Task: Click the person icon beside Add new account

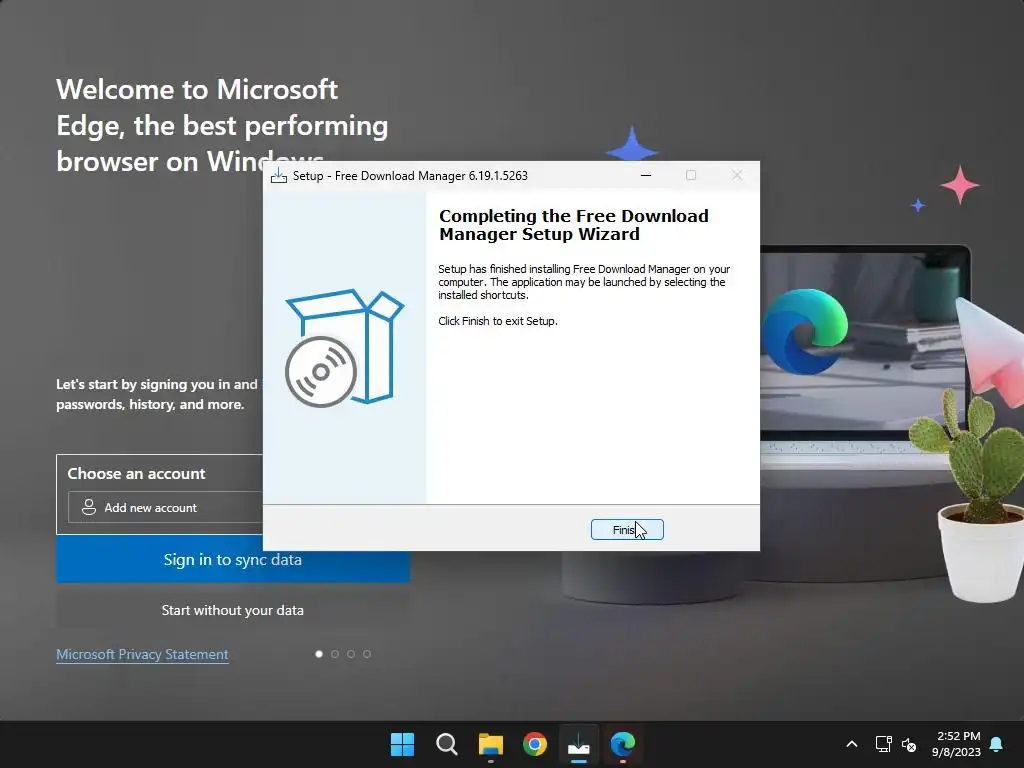Action: tap(89, 507)
